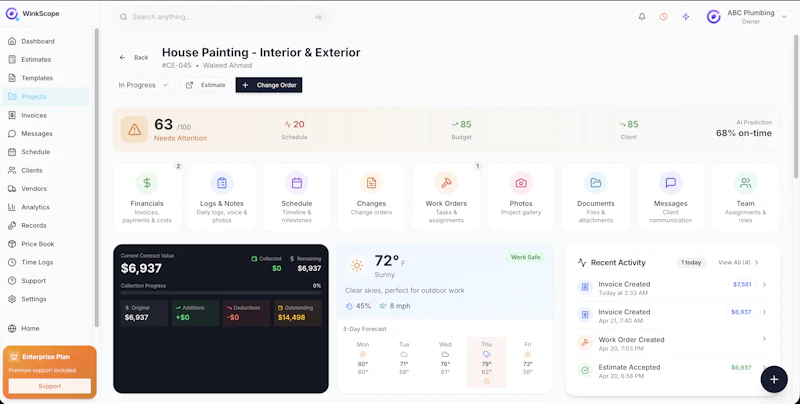Open Price Book in sidebar
The image size is (800, 404).
point(46,244)
